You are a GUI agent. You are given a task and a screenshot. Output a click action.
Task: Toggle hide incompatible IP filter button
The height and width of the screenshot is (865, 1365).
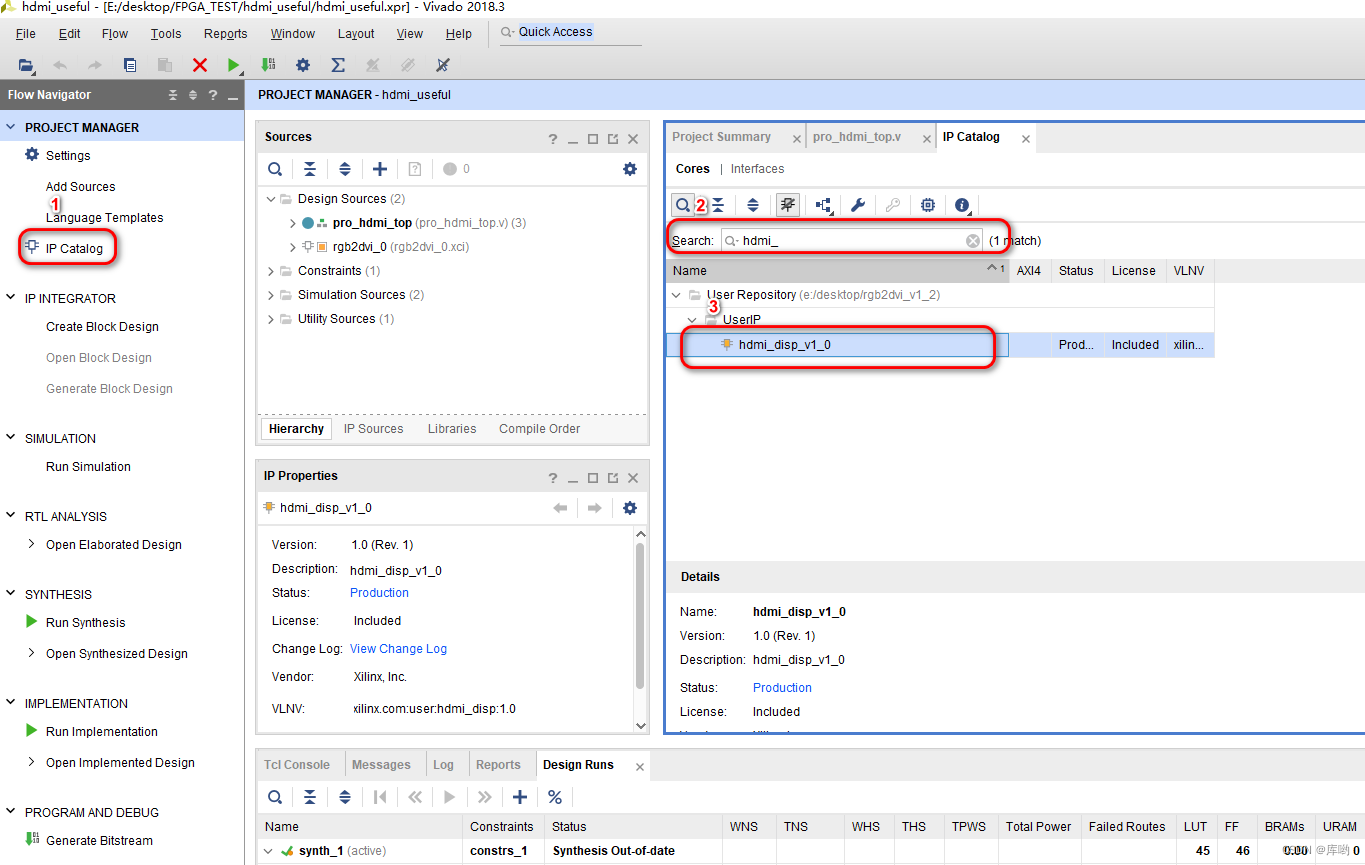788,205
